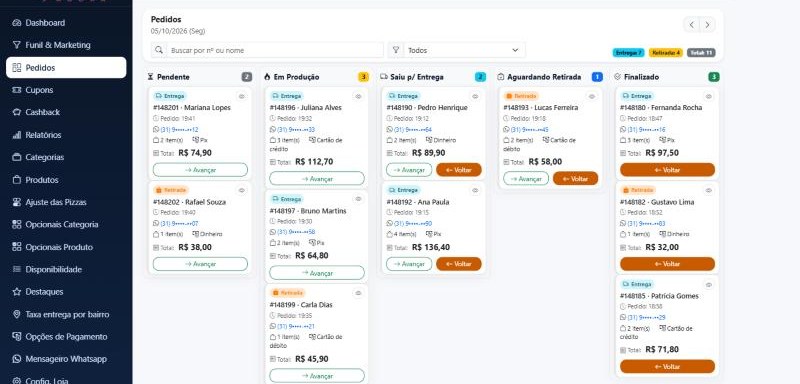This screenshot has height=384, width=800.
Task: Click the filter funnel icon
Action: tap(395, 50)
